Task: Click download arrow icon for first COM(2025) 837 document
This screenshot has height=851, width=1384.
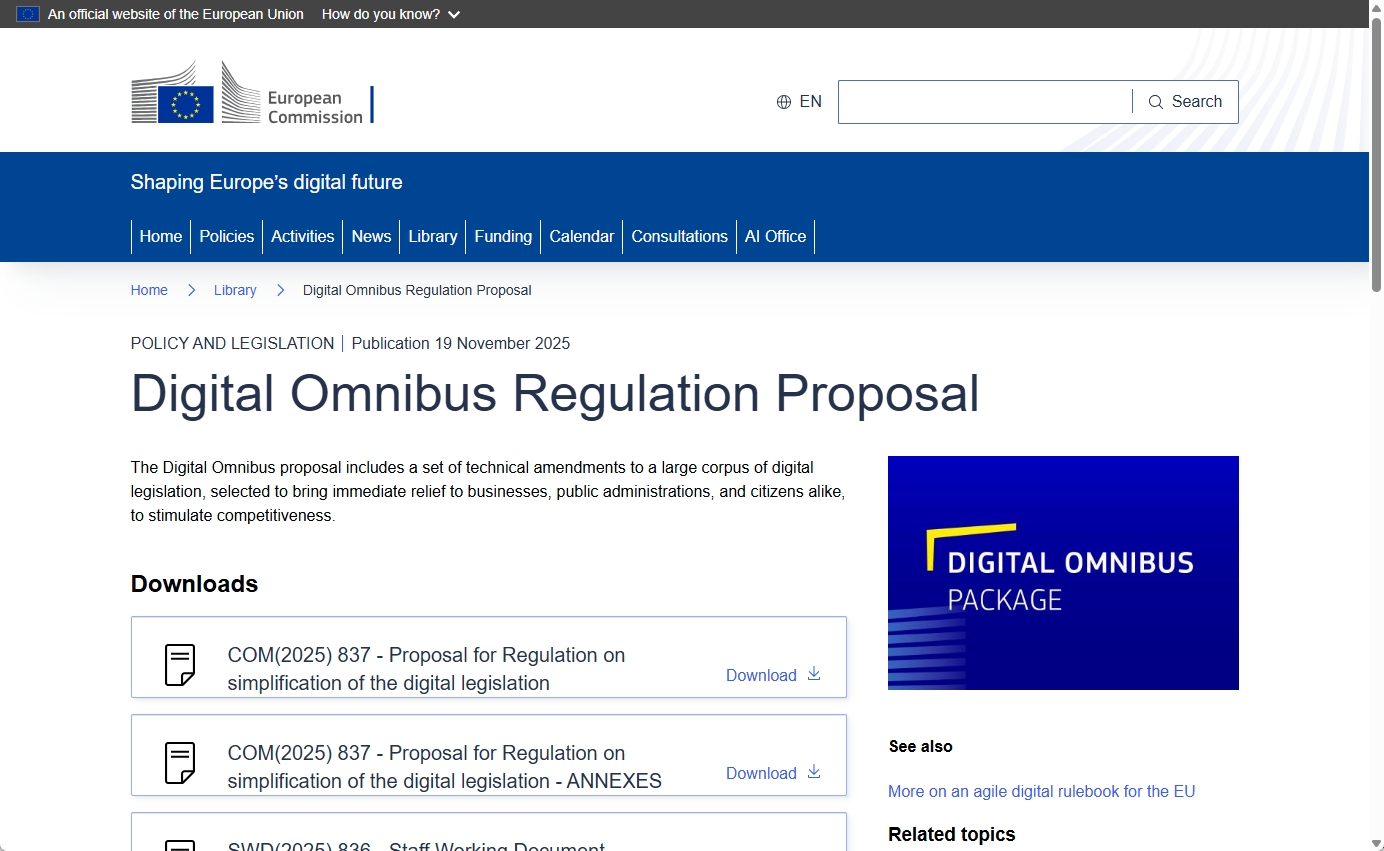Action: tap(814, 673)
